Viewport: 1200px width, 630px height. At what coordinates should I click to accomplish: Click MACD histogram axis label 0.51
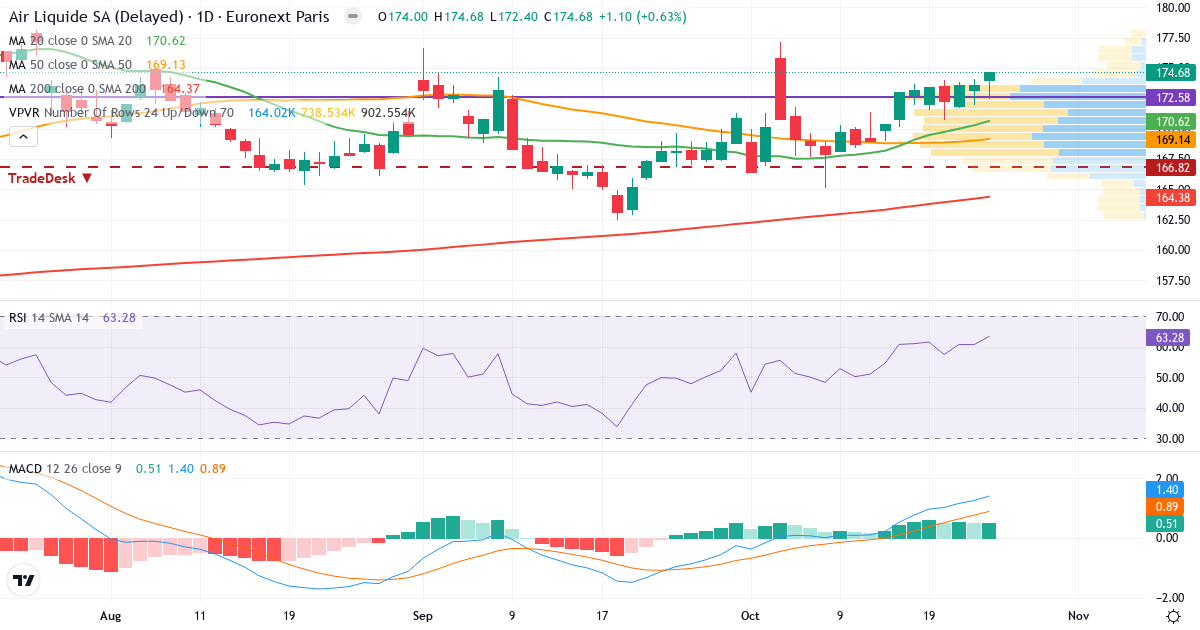click(1166, 523)
